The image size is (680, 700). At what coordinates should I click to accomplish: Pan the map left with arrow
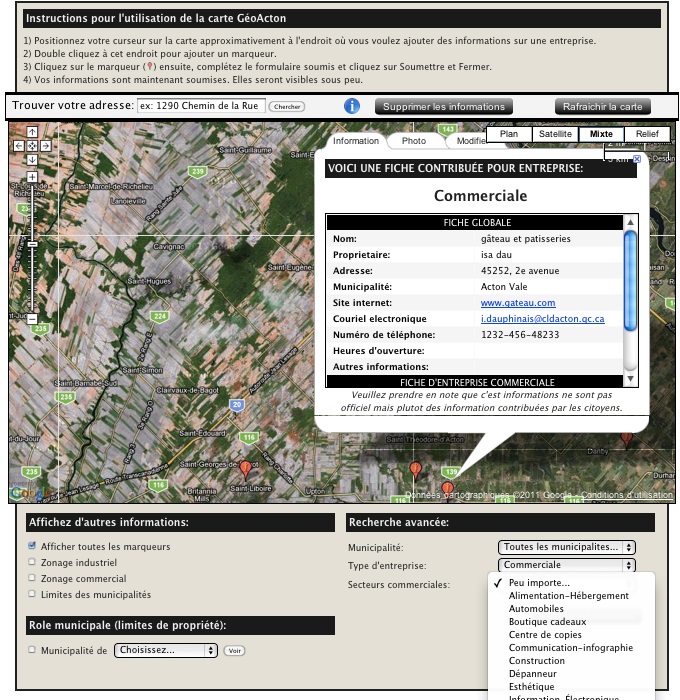pos(19,146)
